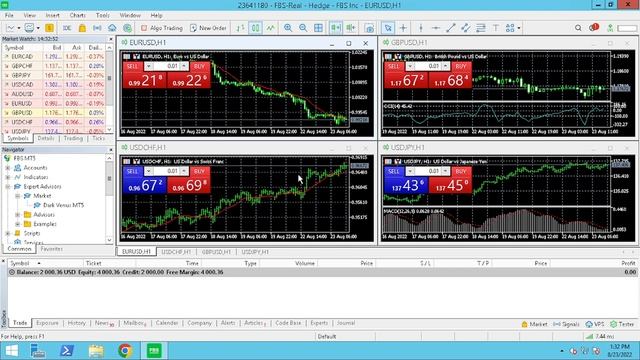640x360 pixels.
Task: Click the volume field on USDJPY panel
Action: 429,171
